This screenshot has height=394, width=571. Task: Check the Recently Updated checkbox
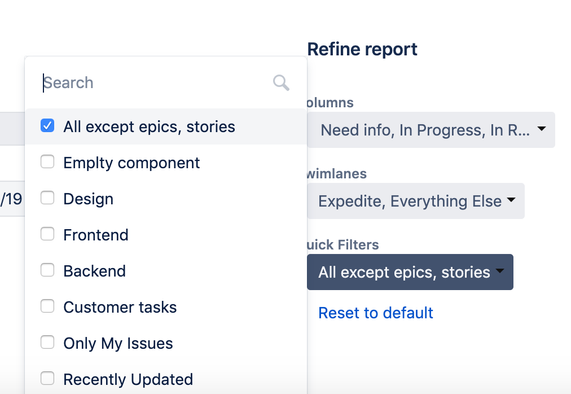click(x=47, y=378)
